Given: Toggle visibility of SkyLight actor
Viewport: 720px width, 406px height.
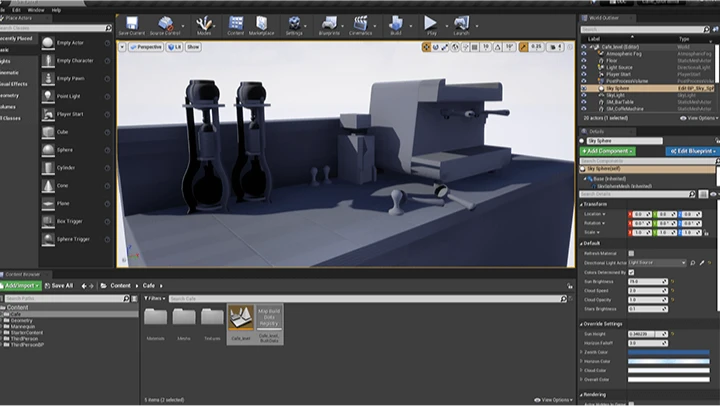Looking at the screenshot, I should (584, 95).
